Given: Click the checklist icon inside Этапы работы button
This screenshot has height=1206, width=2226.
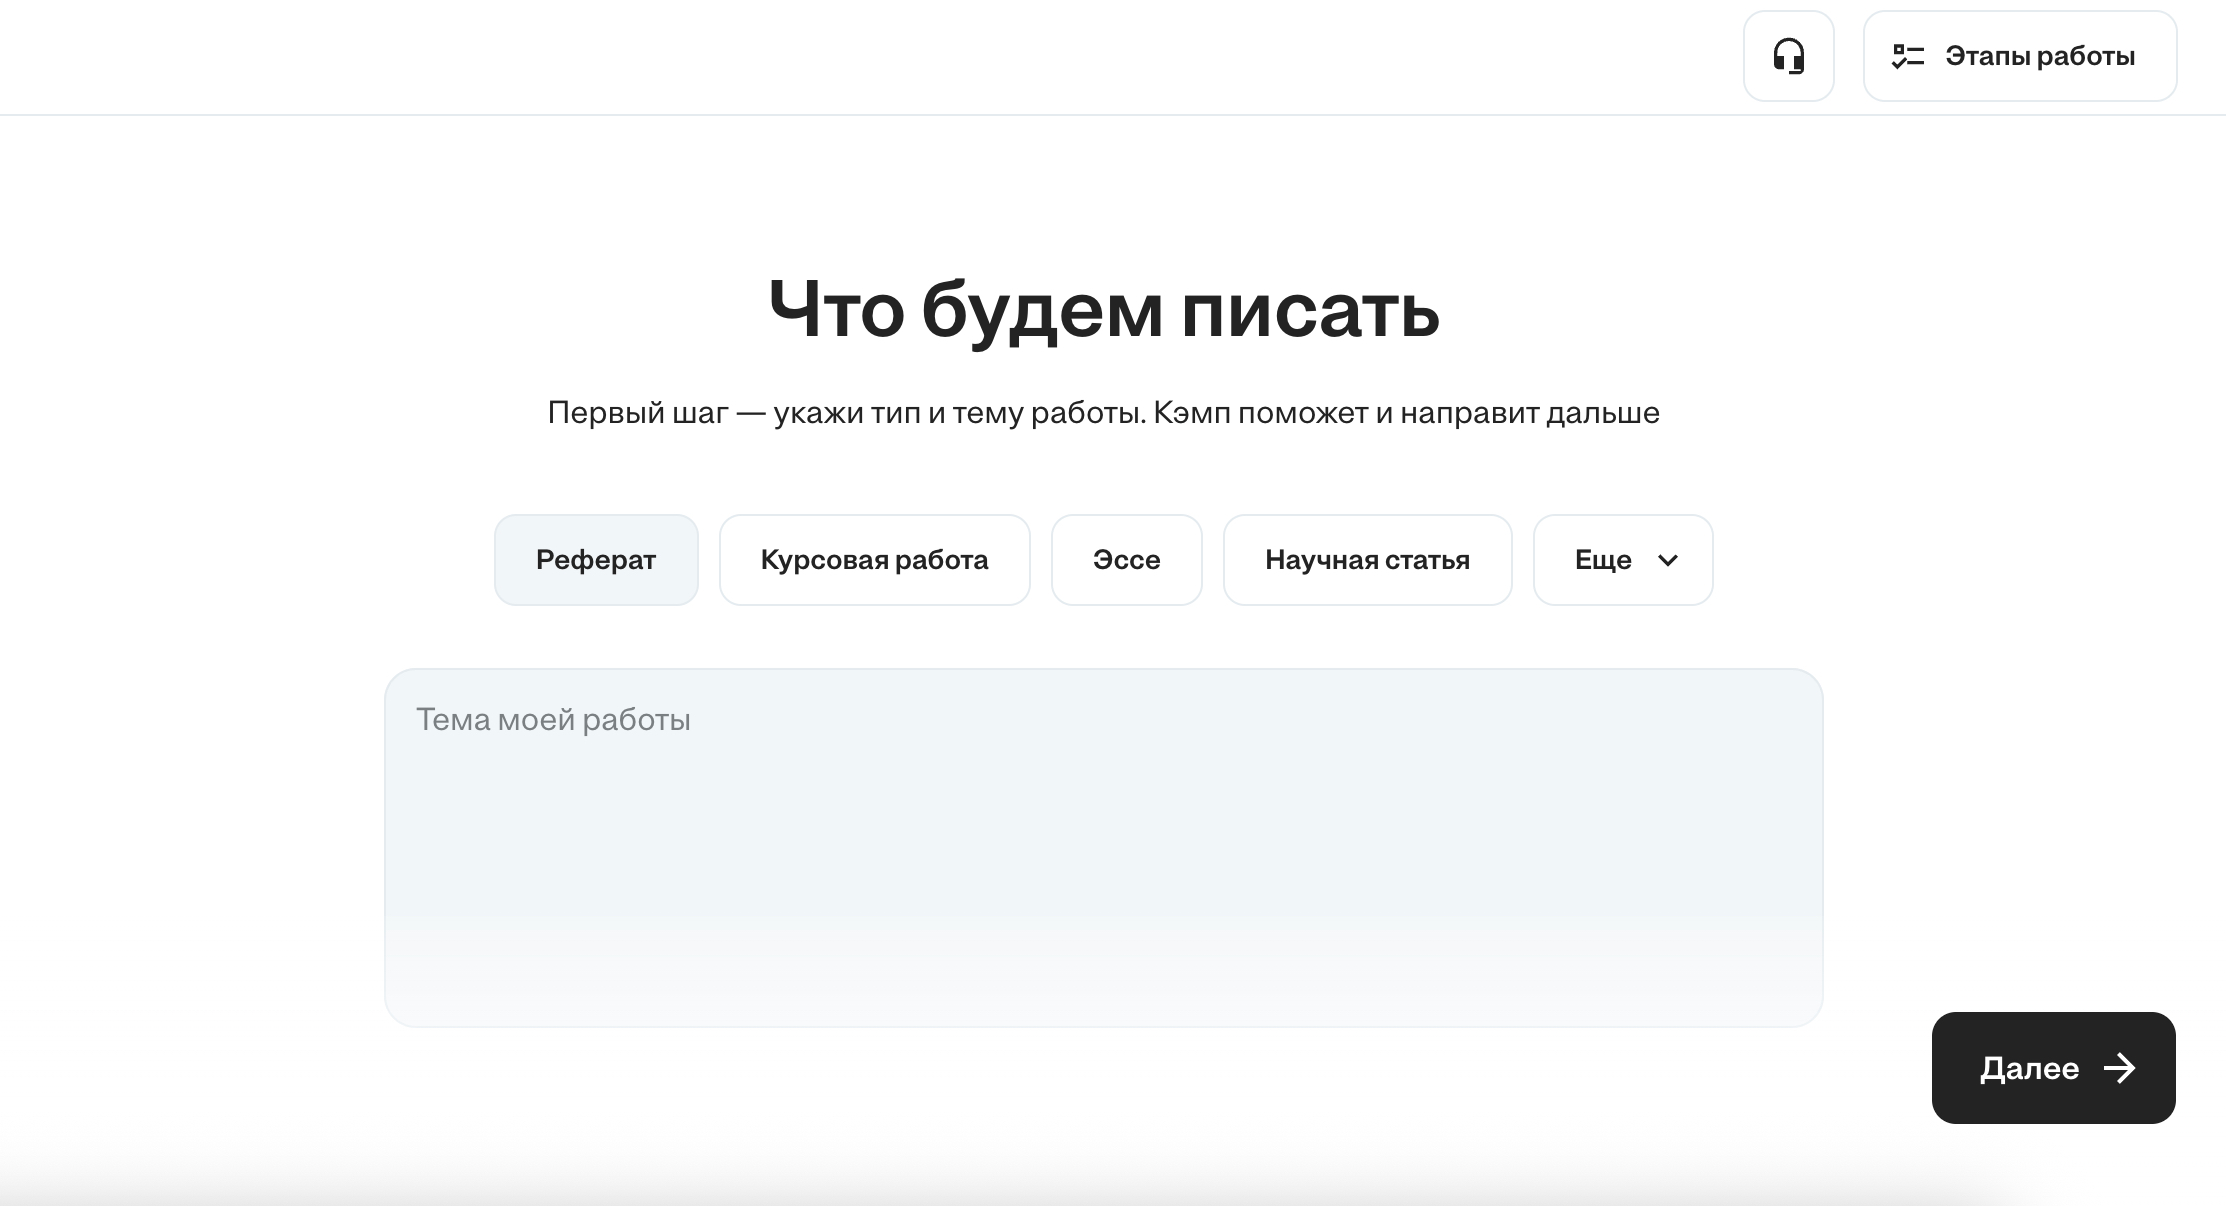Looking at the screenshot, I should pos(1908,56).
